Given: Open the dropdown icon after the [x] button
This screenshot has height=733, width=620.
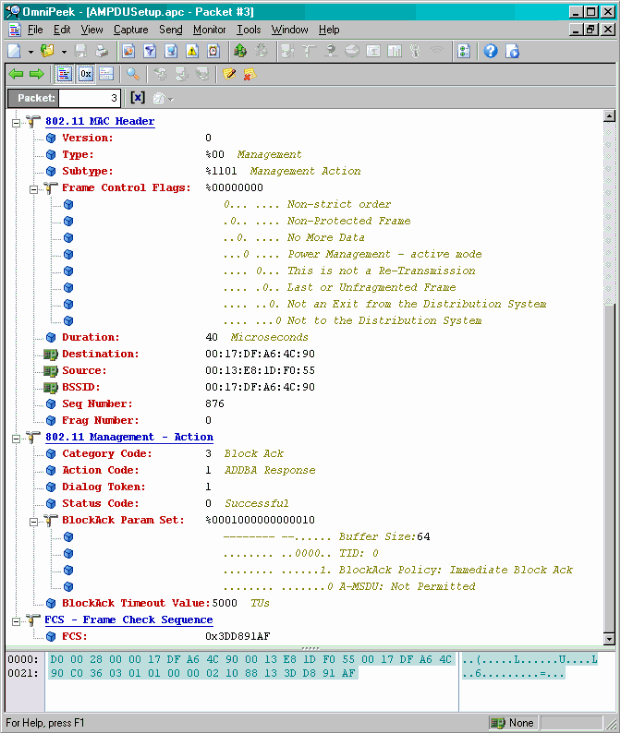Looking at the screenshot, I should tap(163, 98).
